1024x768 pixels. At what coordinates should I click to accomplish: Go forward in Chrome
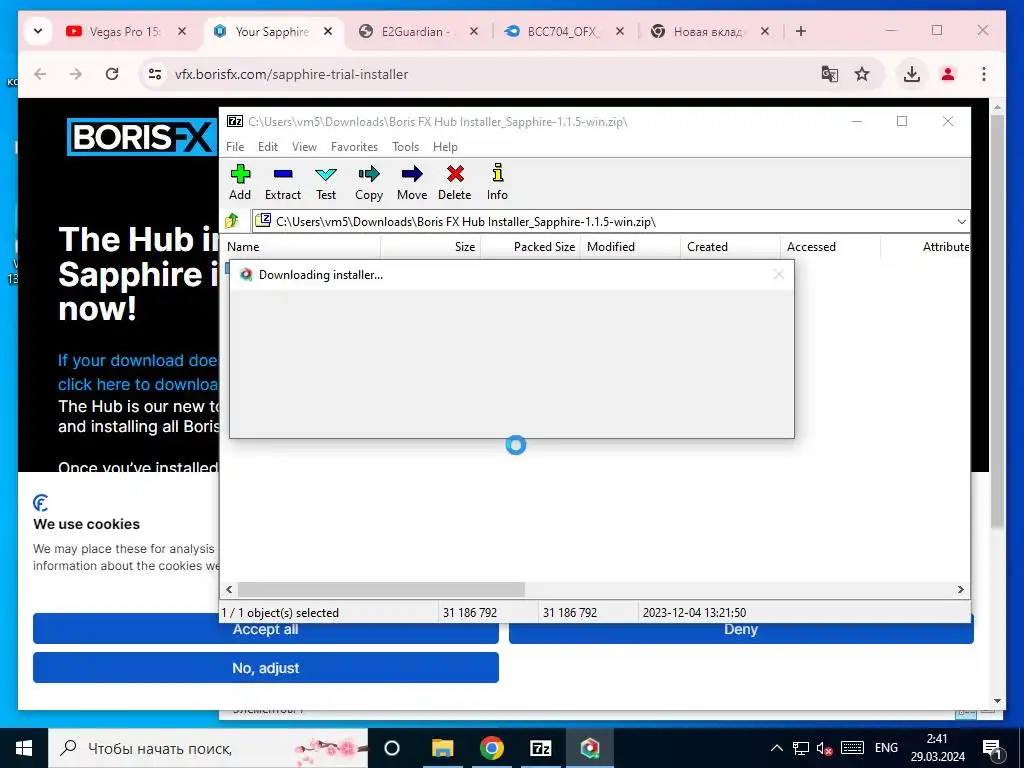[x=76, y=74]
